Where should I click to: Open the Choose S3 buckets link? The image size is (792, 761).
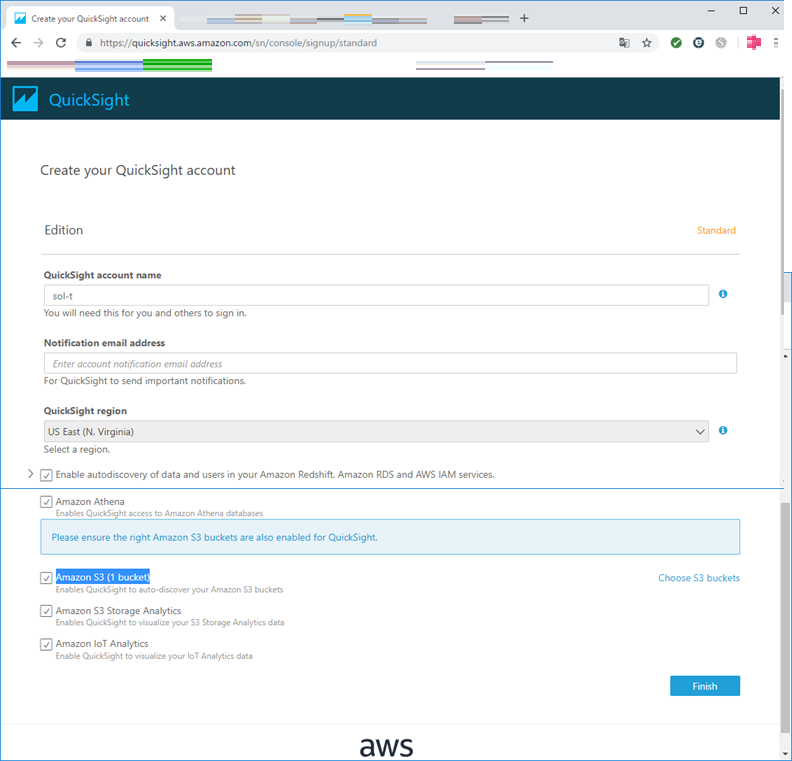click(698, 578)
